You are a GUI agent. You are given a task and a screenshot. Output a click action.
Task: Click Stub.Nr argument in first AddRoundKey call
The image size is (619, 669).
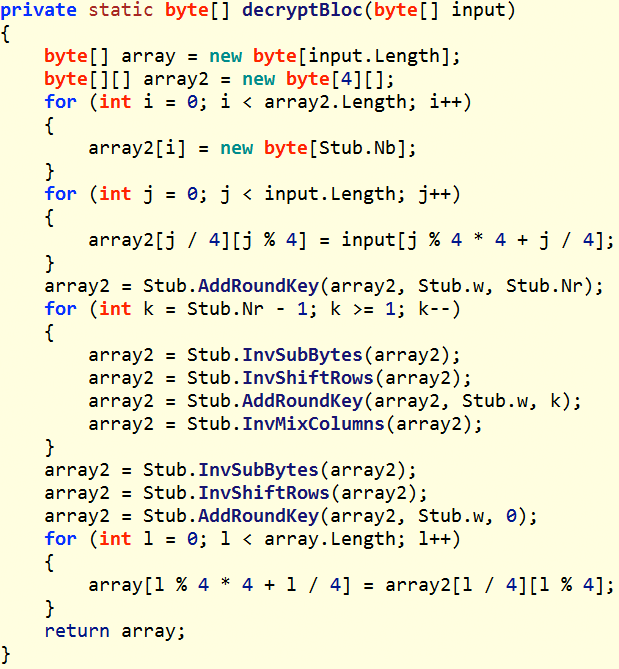pyautogui.click(x=544, y=286)
